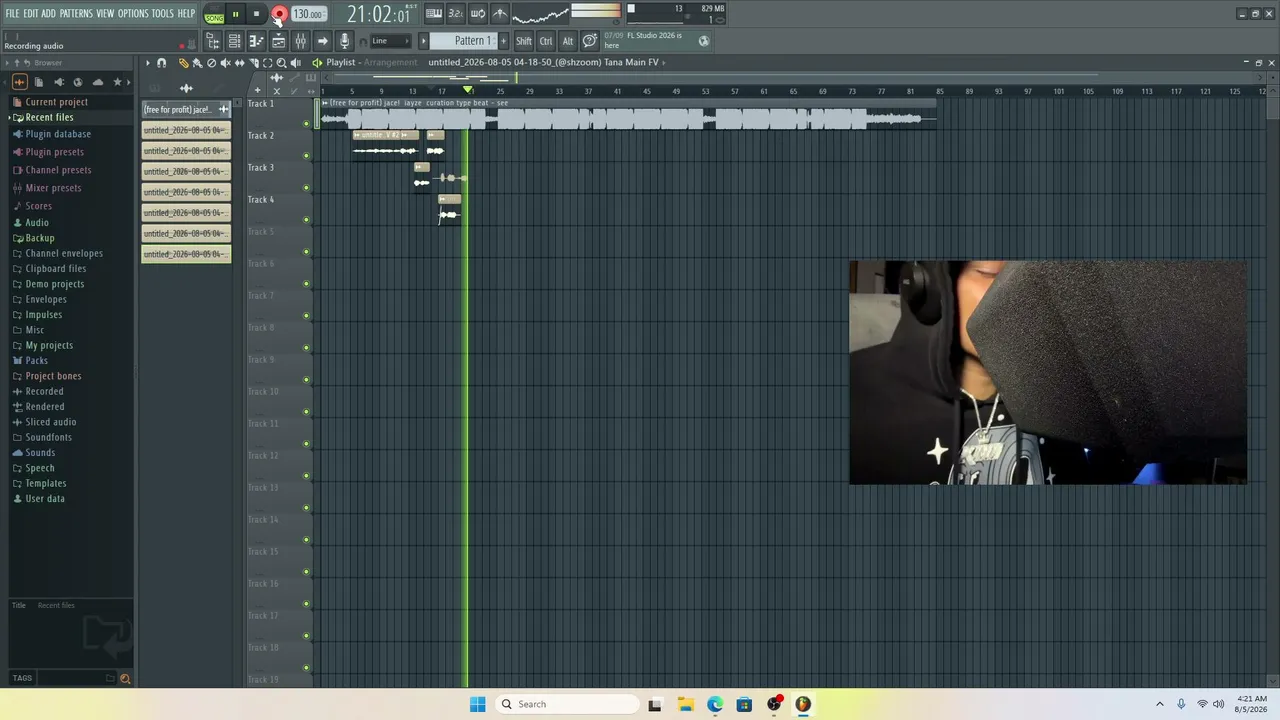Select the Slip tool in the Playlist toolbar
Screen dimensions: 1280x720
pyautogui.click(x=239, y=63)
